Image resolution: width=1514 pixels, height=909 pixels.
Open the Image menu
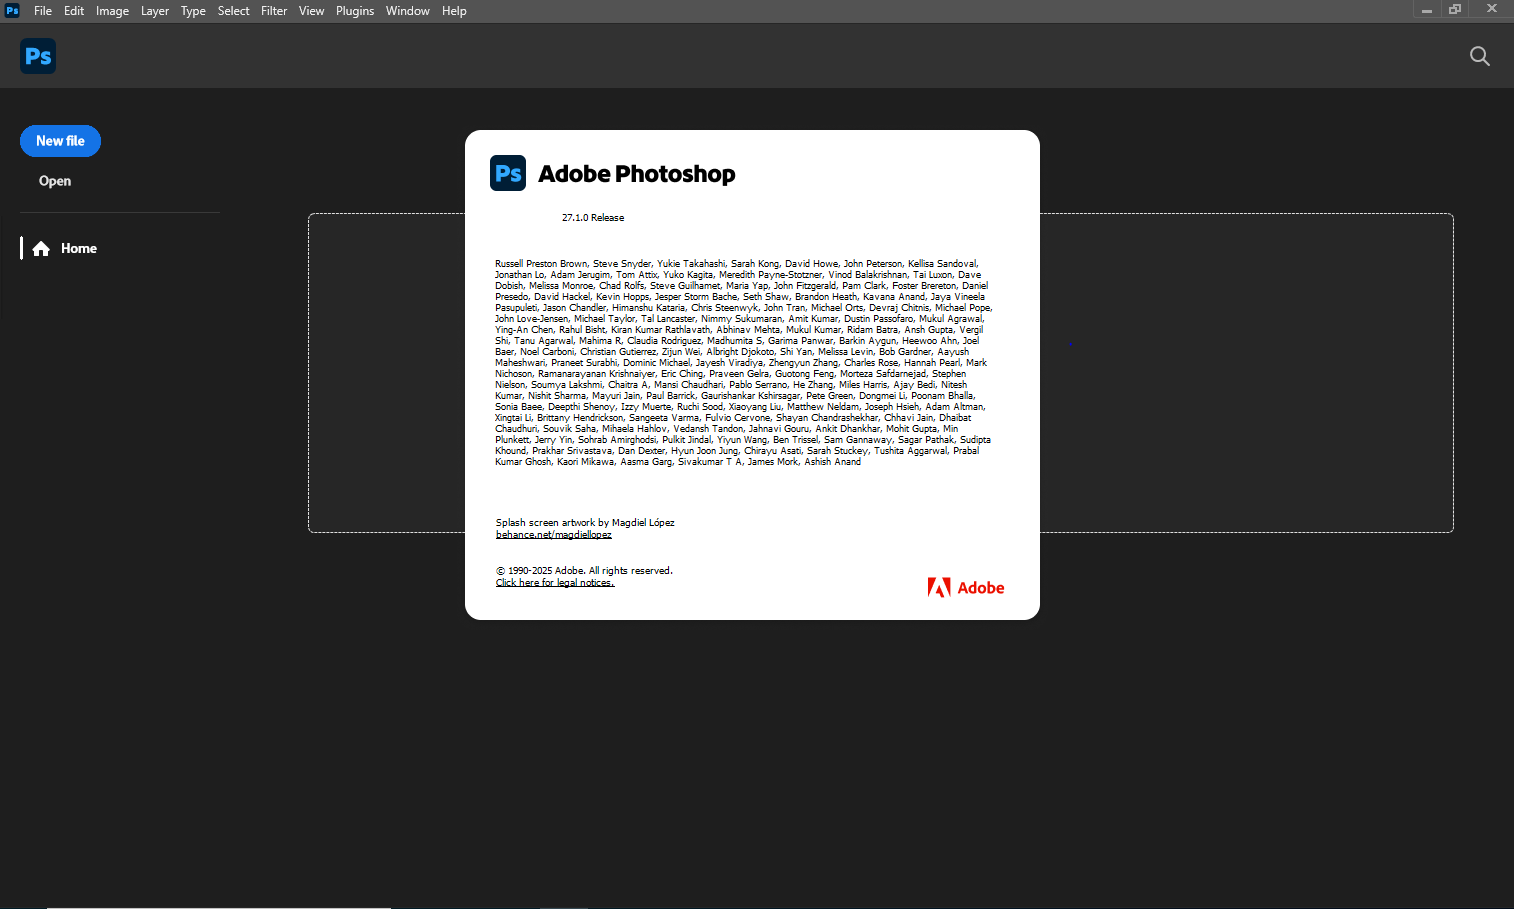112,11
